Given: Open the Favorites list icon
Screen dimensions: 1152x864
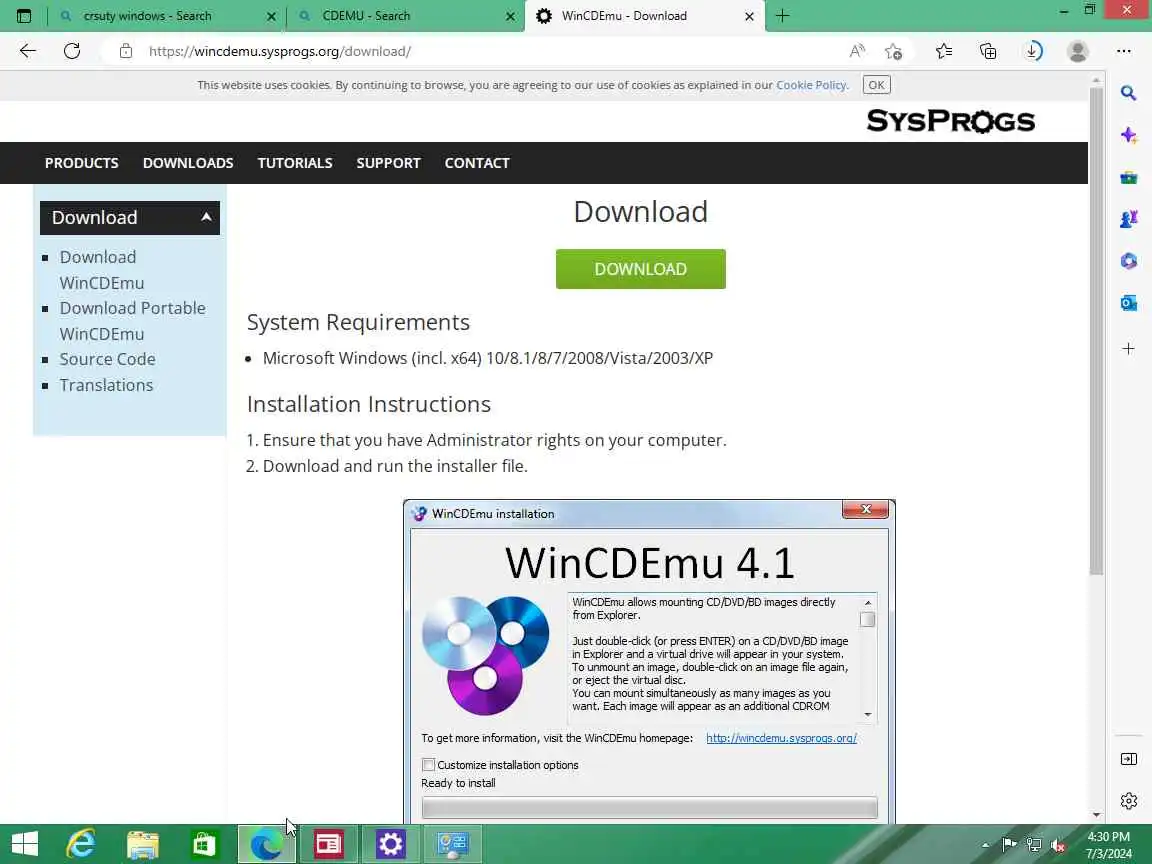Looking at the screenshot, I should click(944, 51).
